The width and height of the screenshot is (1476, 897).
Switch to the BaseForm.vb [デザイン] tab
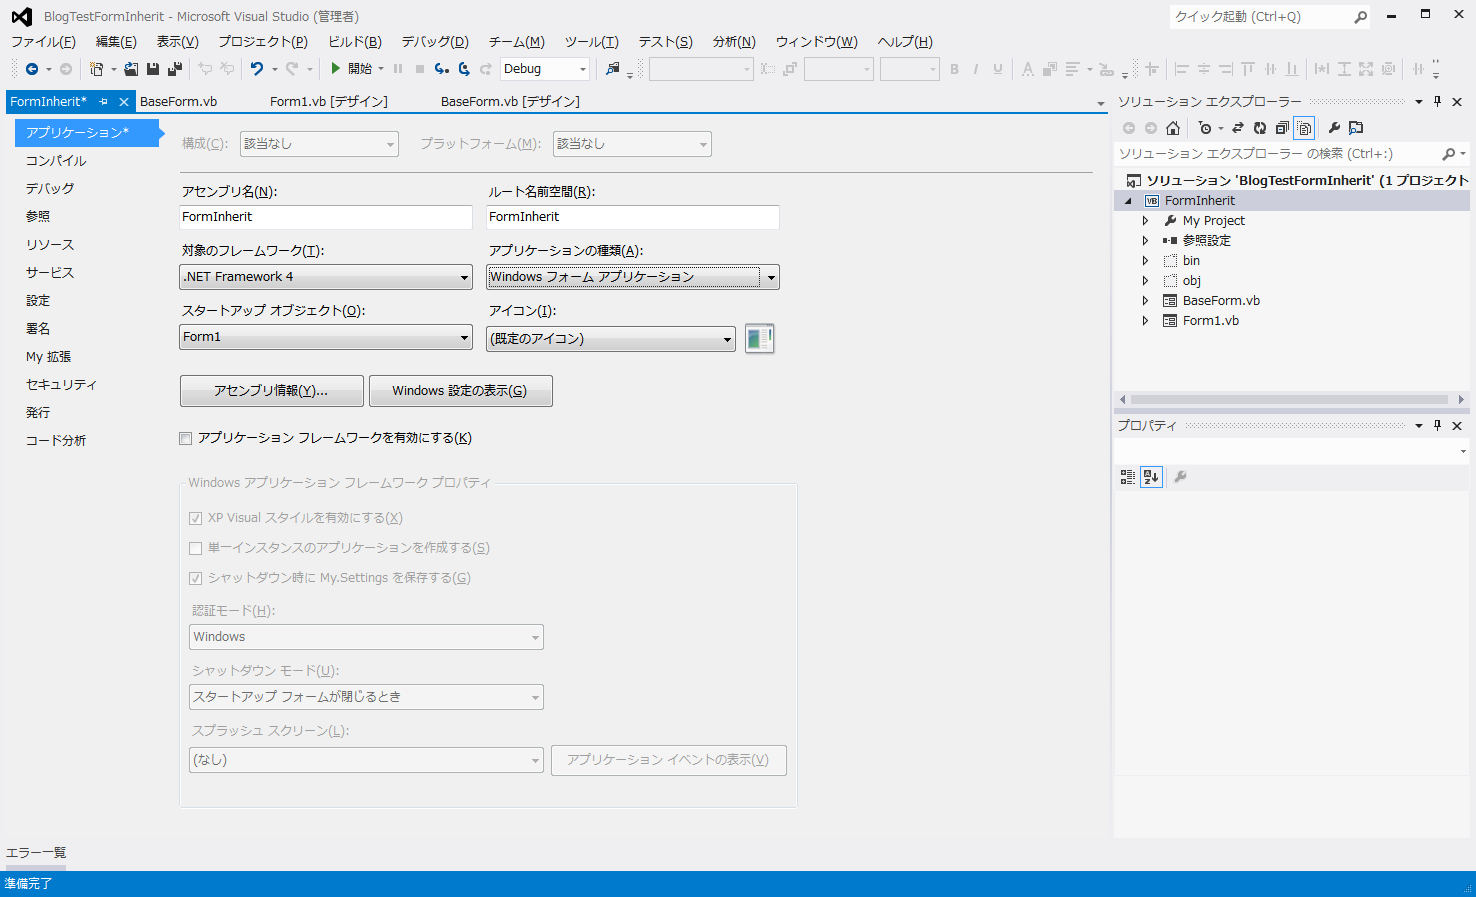pos(510,102)
